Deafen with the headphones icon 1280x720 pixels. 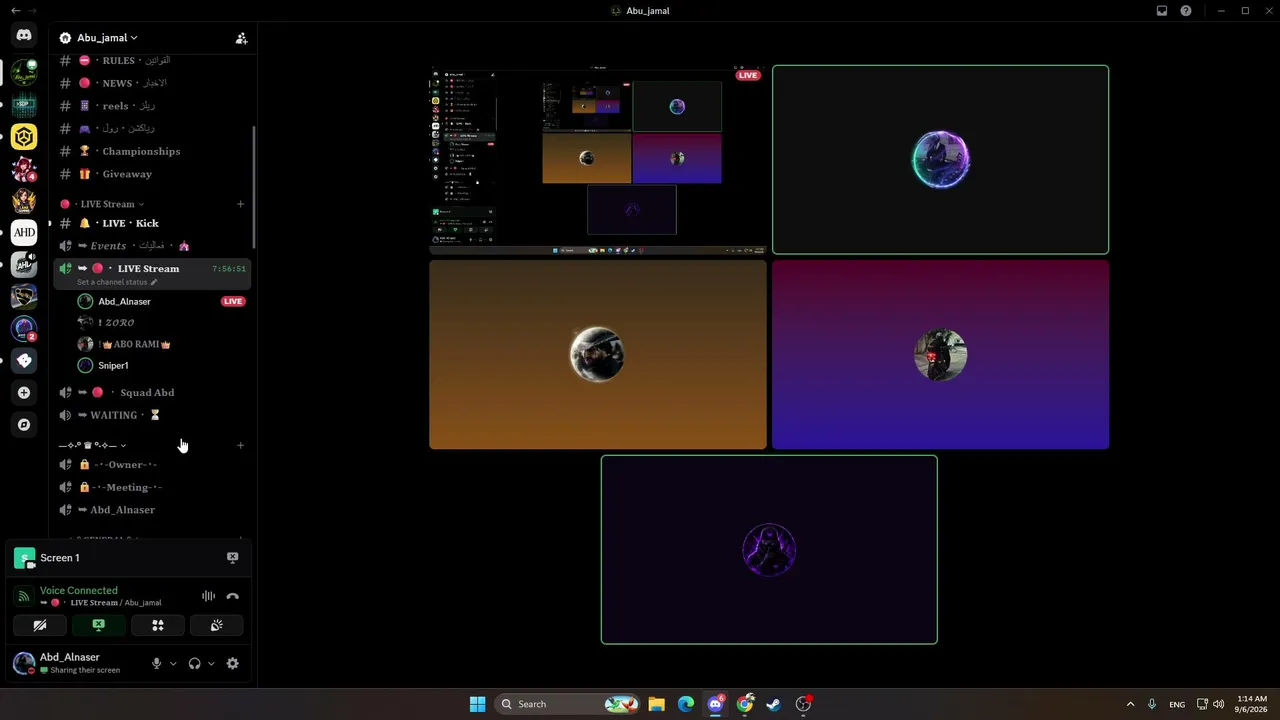click(194, 663)
